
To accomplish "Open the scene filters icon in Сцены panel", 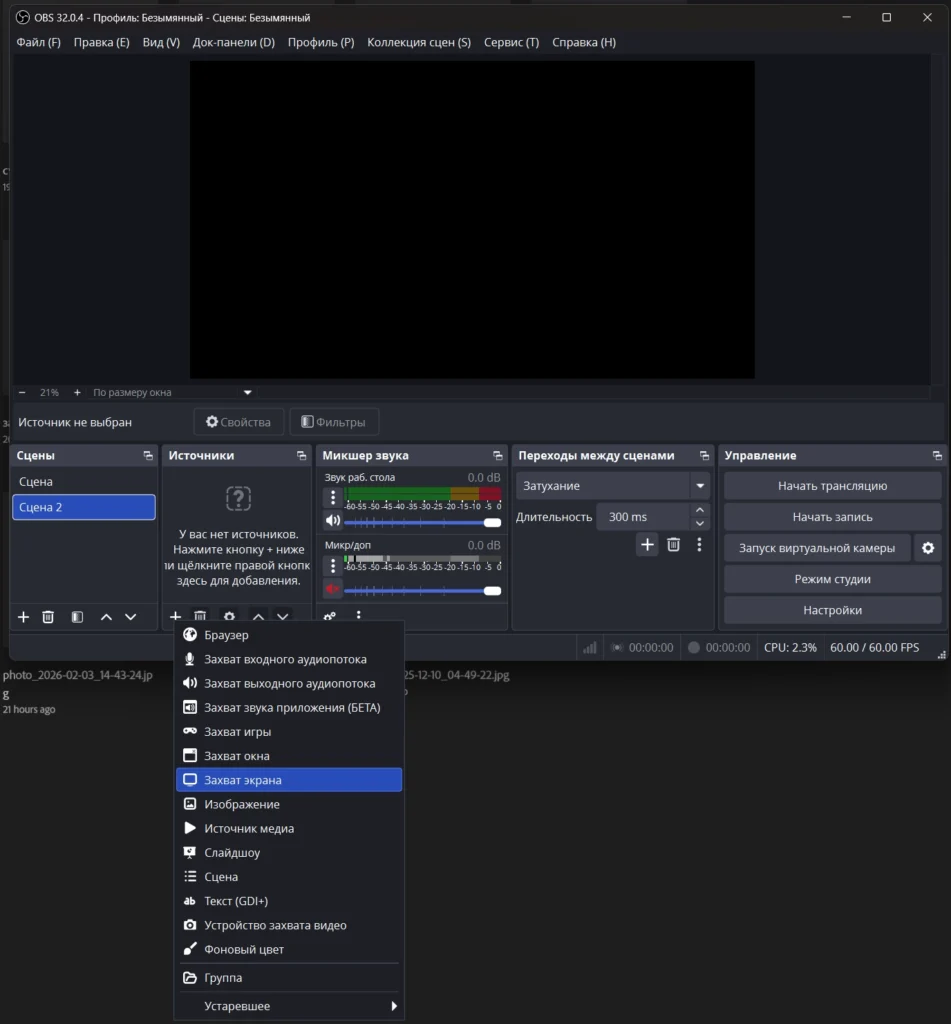I will point(77,617).
